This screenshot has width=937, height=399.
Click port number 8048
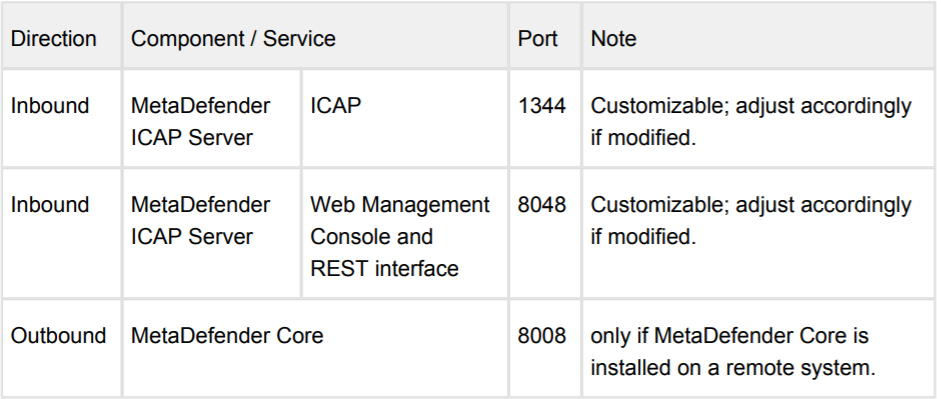pyautogui.click(x=541, y=205)
